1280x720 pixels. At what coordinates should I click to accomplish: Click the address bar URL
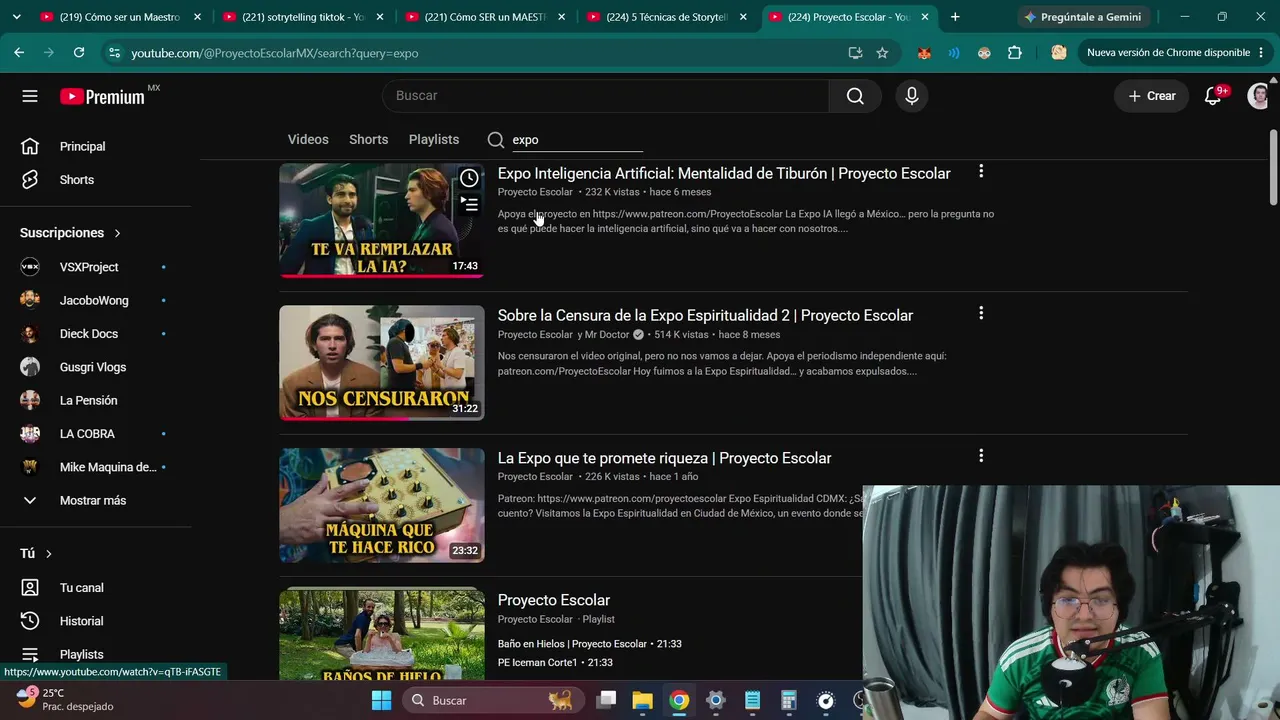coord(275,53)
